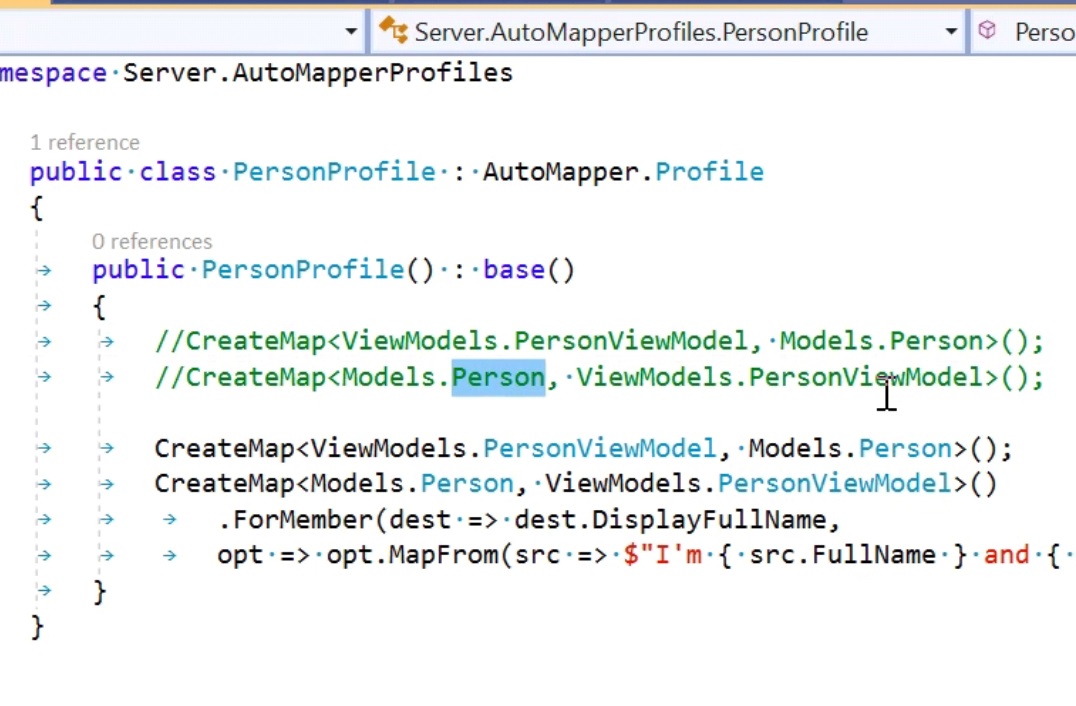
Task: Click the PersonProfile() constructor name
Action: point(303,270)
